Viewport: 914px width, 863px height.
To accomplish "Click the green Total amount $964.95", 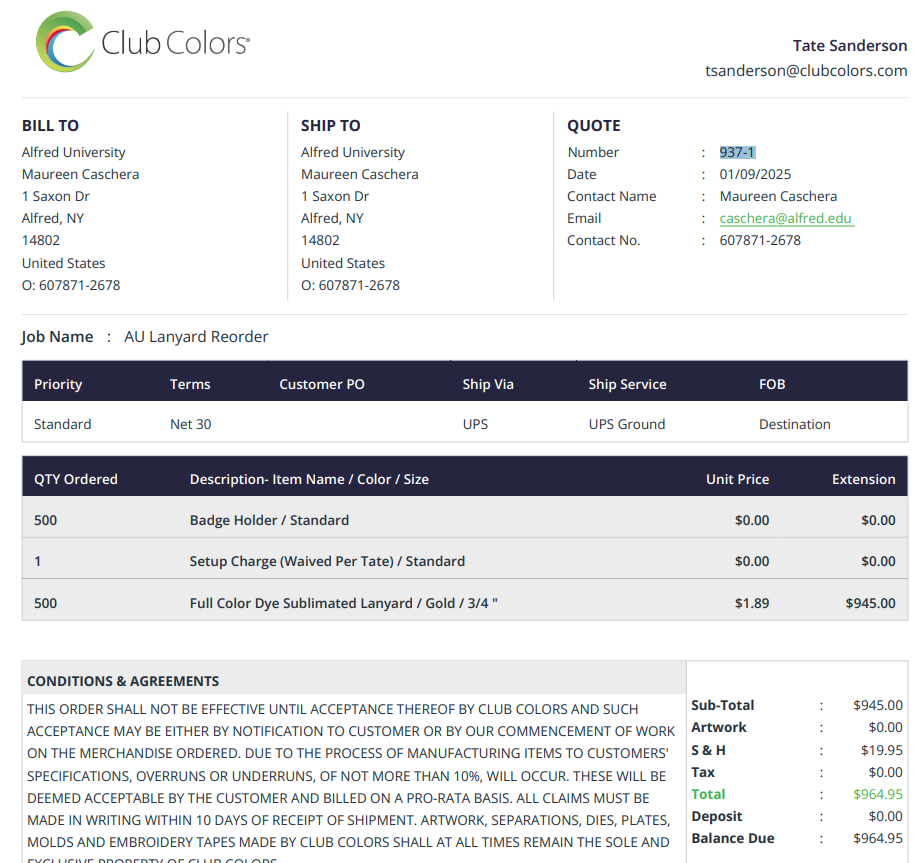I will 878,794.
